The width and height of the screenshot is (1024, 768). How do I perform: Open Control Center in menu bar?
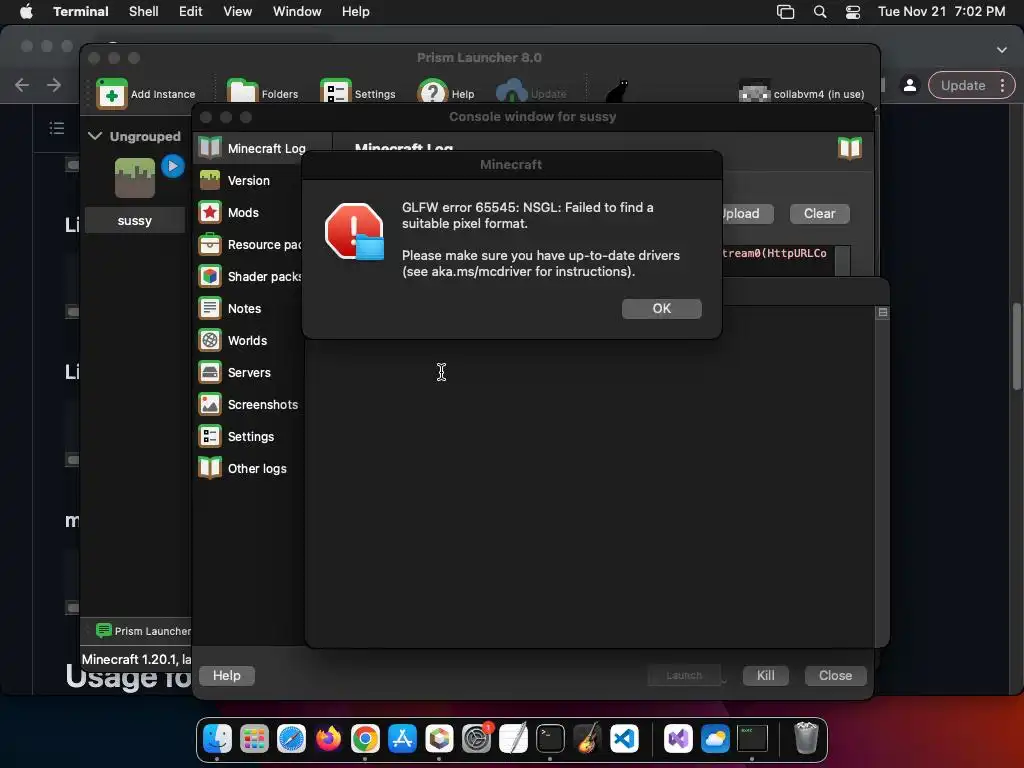853,12
